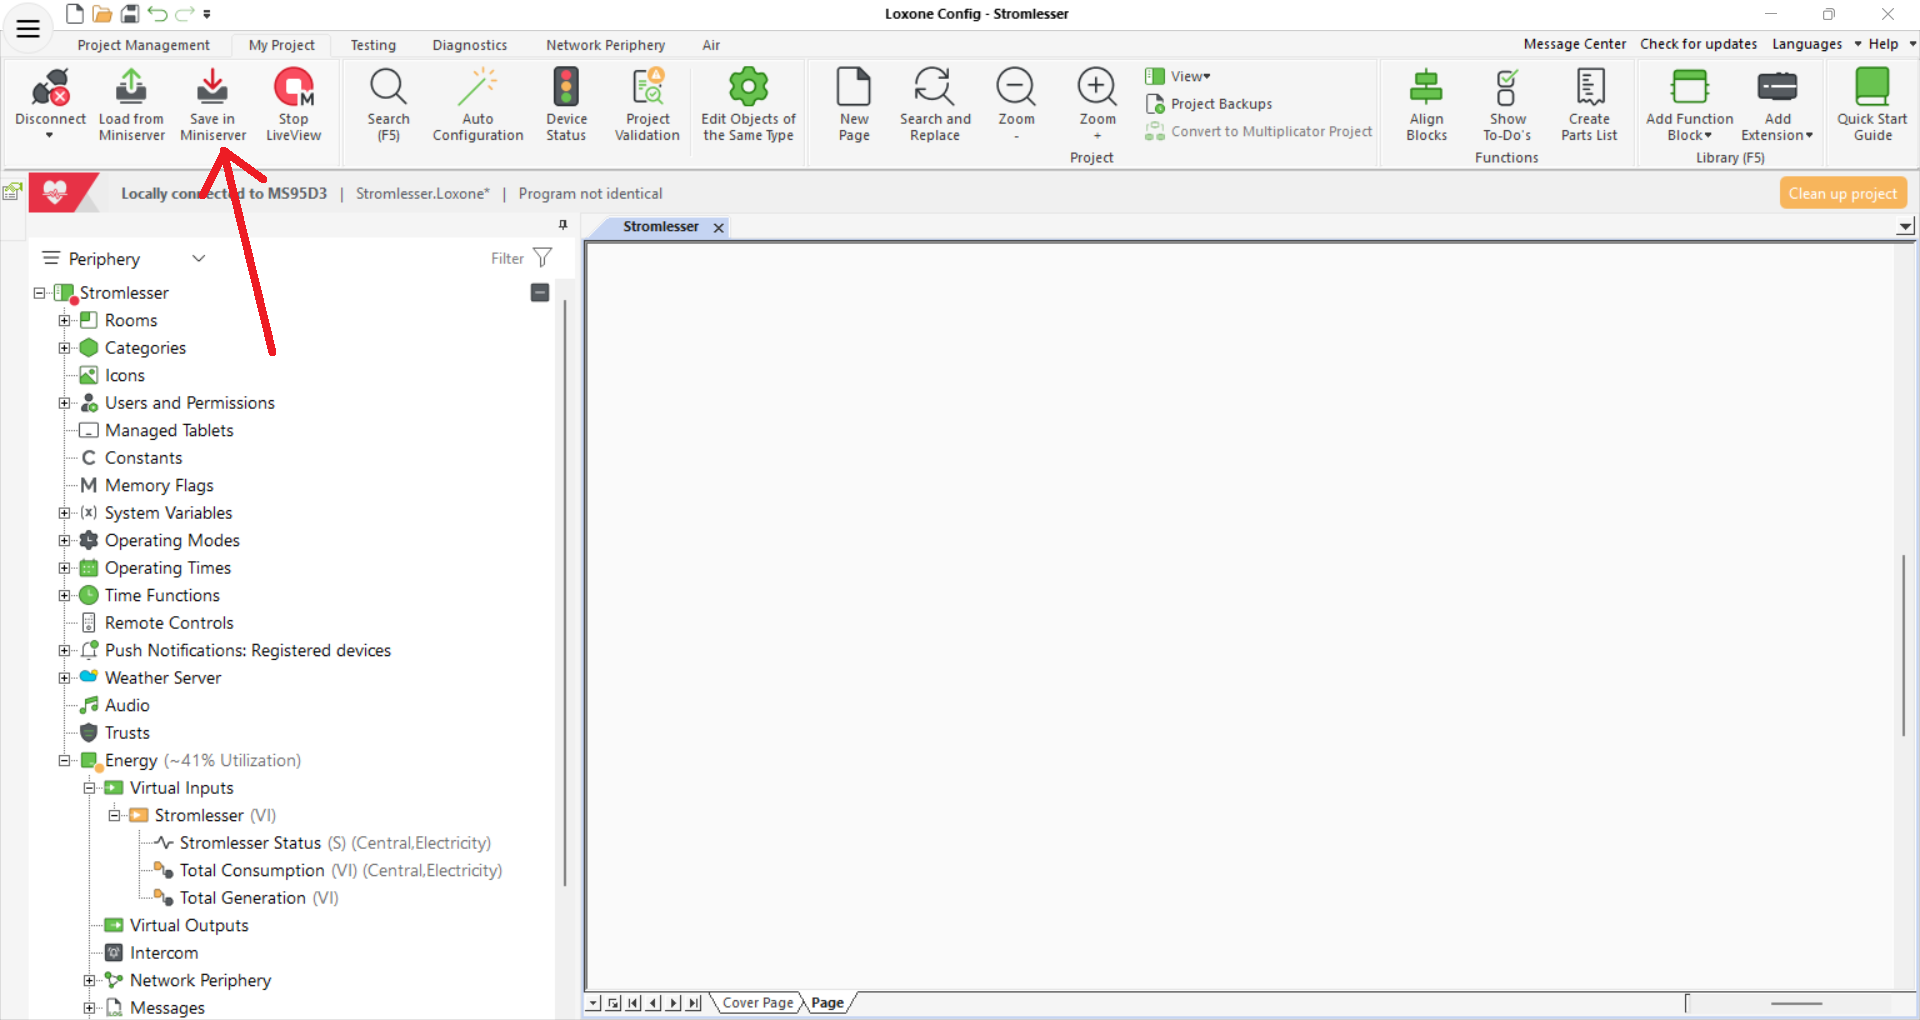Click Load from Miniserver icon
The image size is (1920, 1020).
tap(131, 88)
